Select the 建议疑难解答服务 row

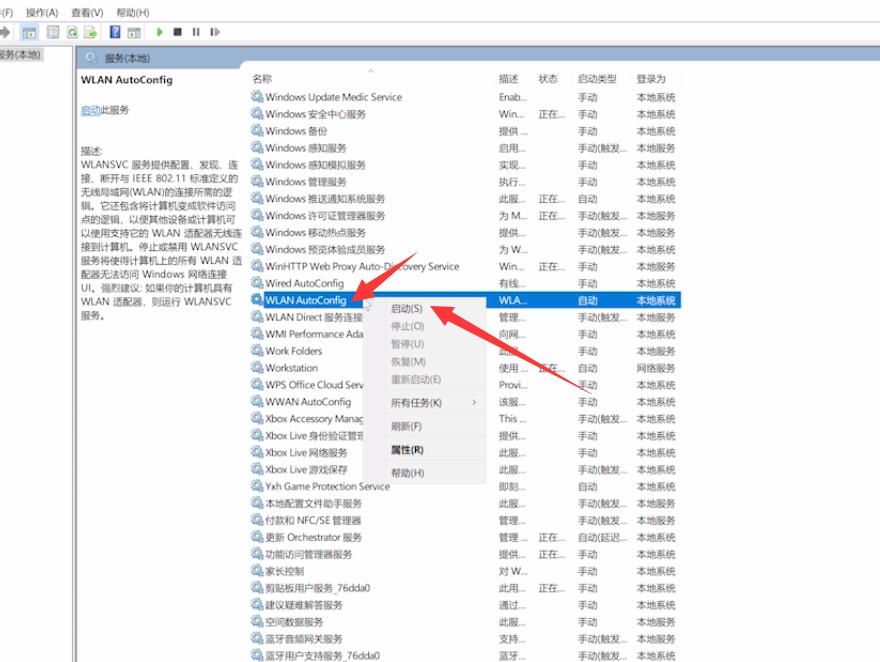point(465,605)
